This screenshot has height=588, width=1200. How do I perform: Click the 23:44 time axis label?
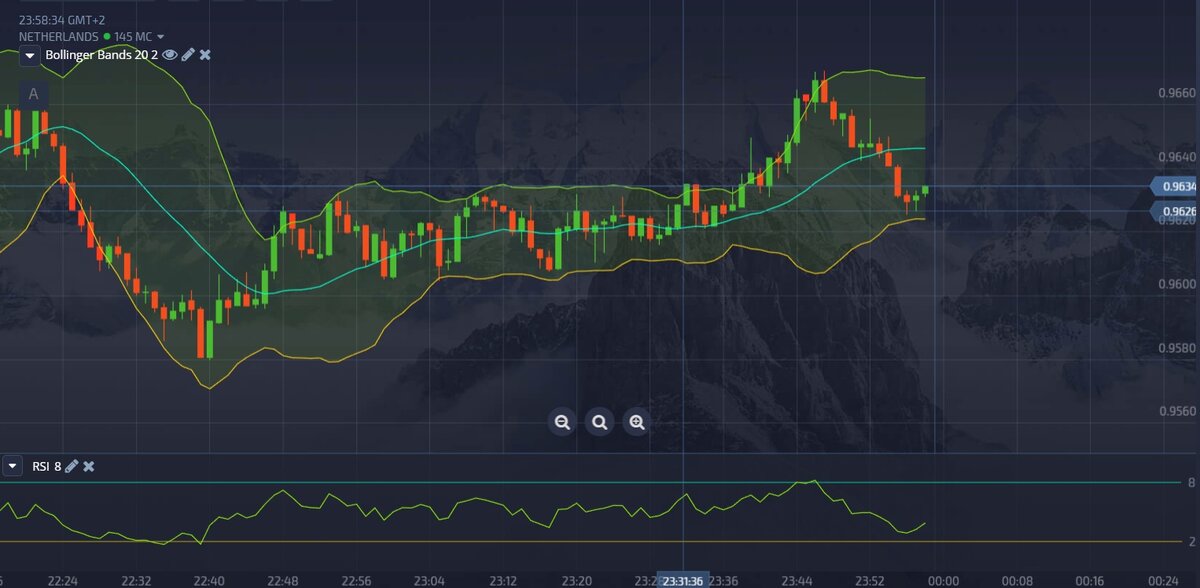[x=797, y=580]
